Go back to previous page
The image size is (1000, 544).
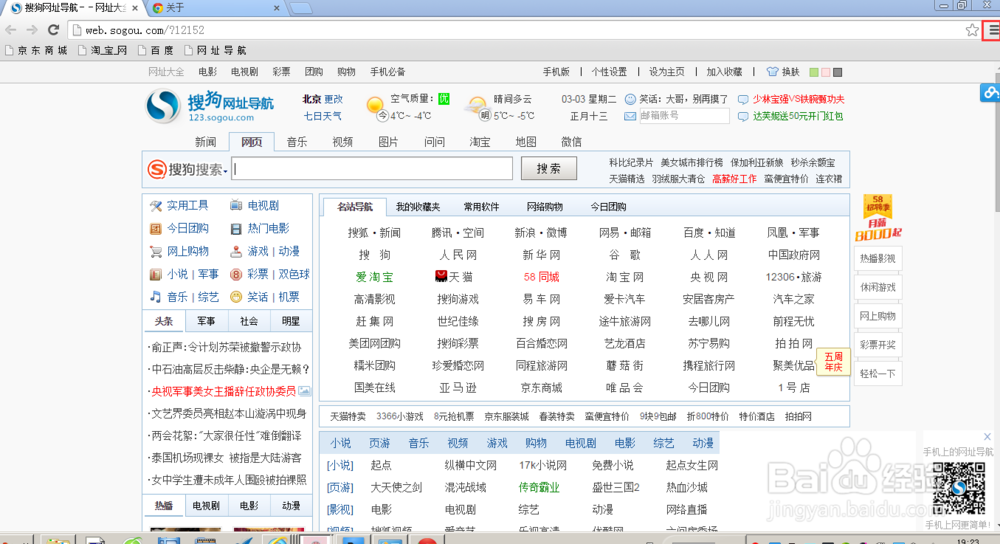(11, 30)
